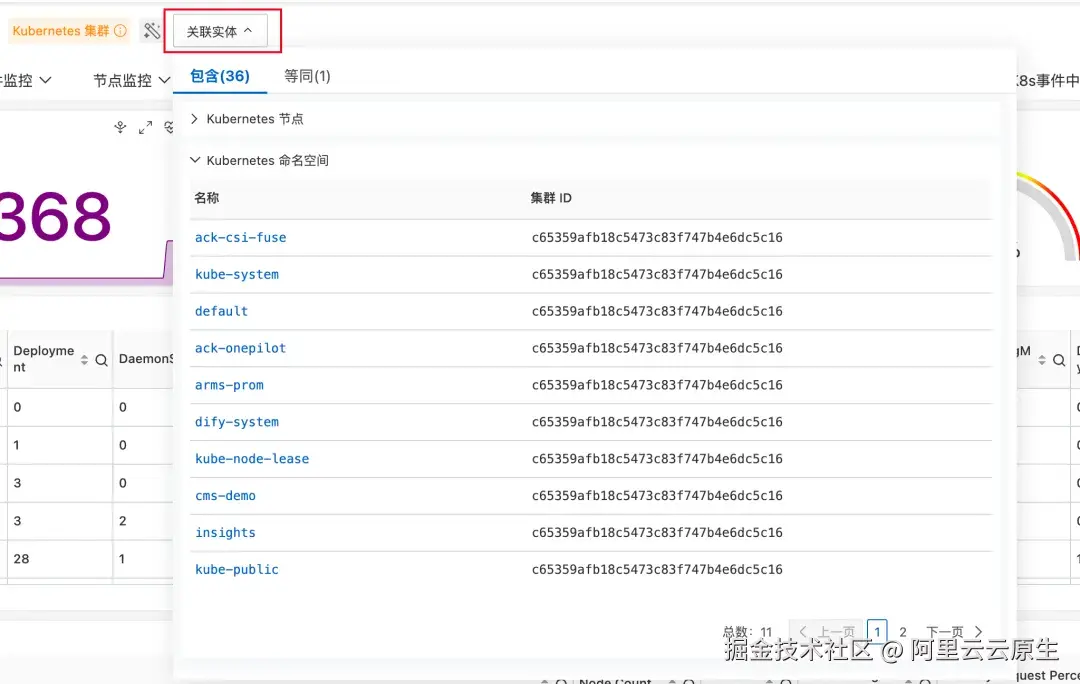The height and width of the screenshot is (684, 1080).
Task: Open the kube-public namespace link
Action: click(x=237, y=570)
